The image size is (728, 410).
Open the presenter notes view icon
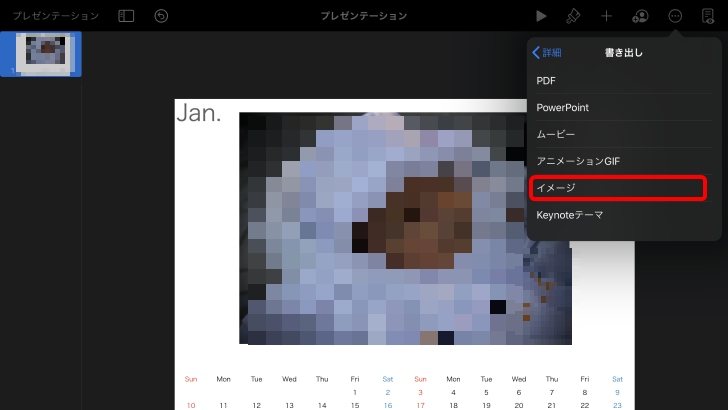tap(708, 16)
